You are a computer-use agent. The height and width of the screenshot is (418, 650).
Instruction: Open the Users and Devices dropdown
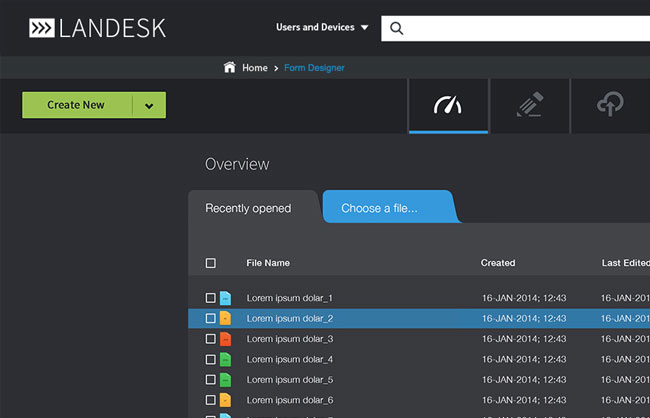tap(322, 28)
